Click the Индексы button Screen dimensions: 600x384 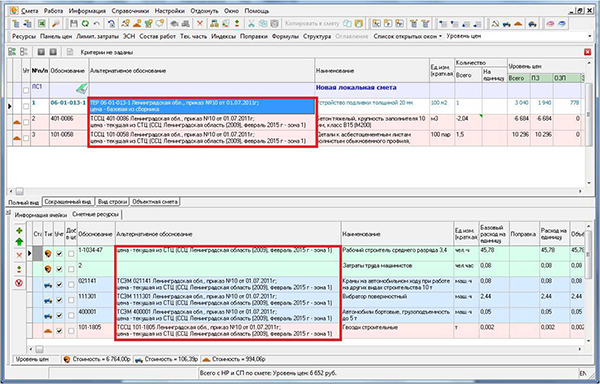223,36
